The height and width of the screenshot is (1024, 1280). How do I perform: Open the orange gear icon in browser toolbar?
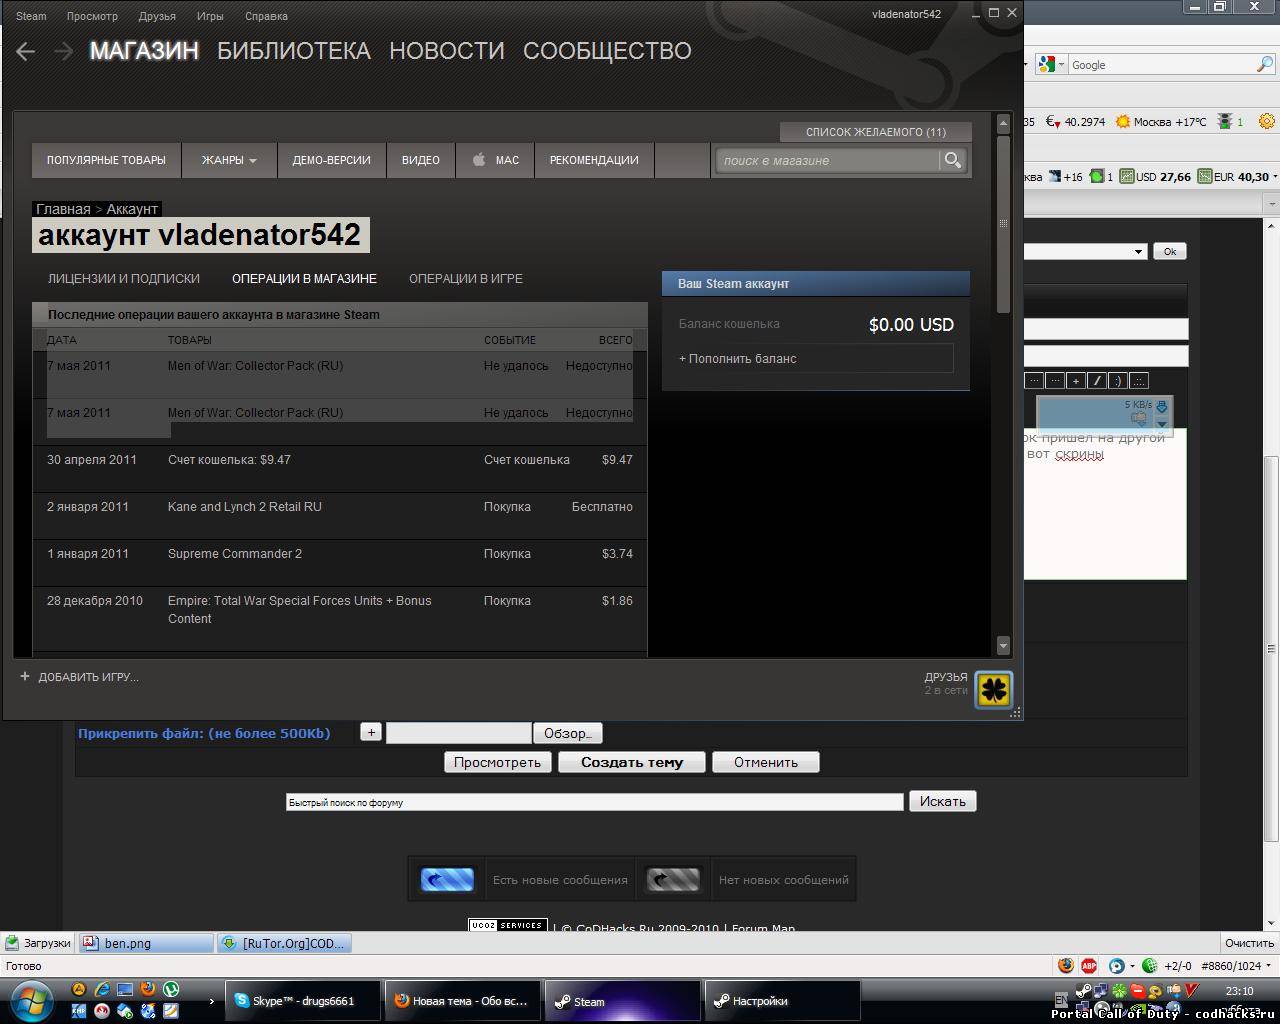tap(1267, 122)
